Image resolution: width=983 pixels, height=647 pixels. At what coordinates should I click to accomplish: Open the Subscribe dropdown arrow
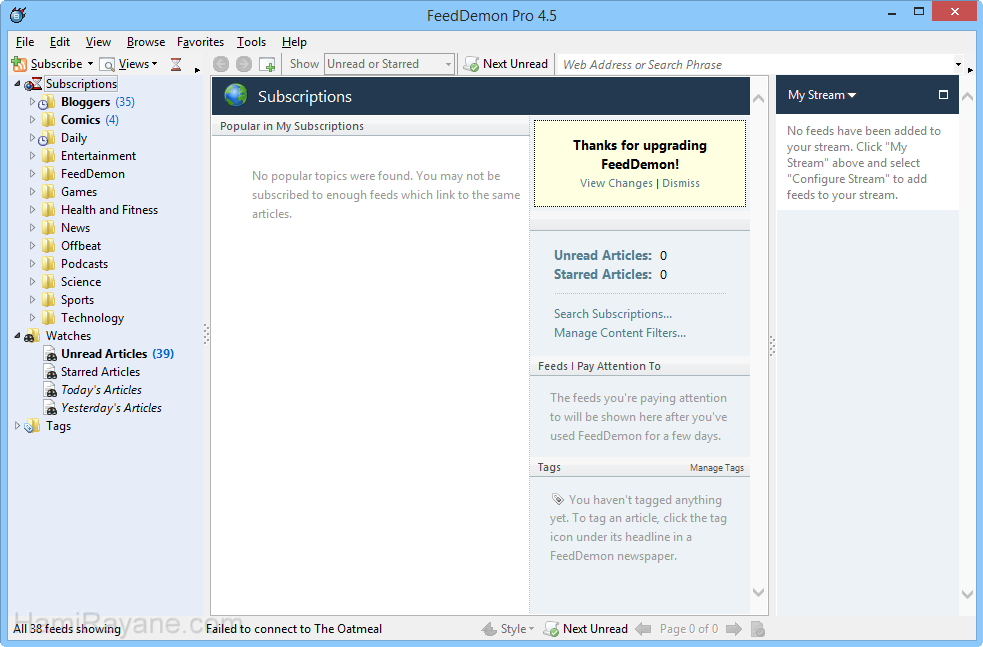(x=90, y=64)
